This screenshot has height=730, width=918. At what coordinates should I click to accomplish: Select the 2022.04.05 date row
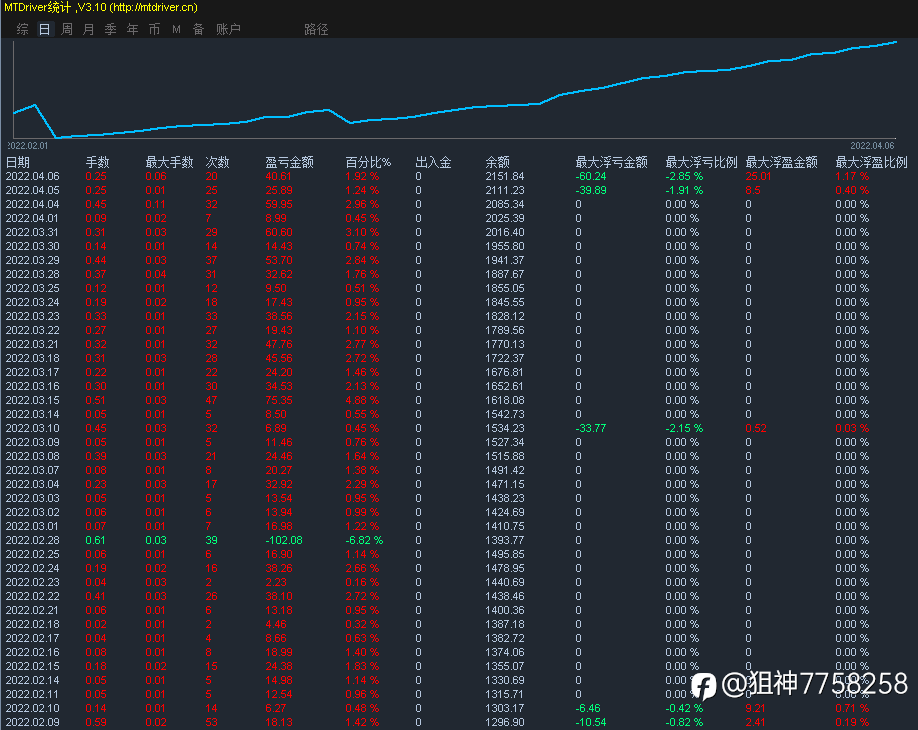[x=33, y=190]
